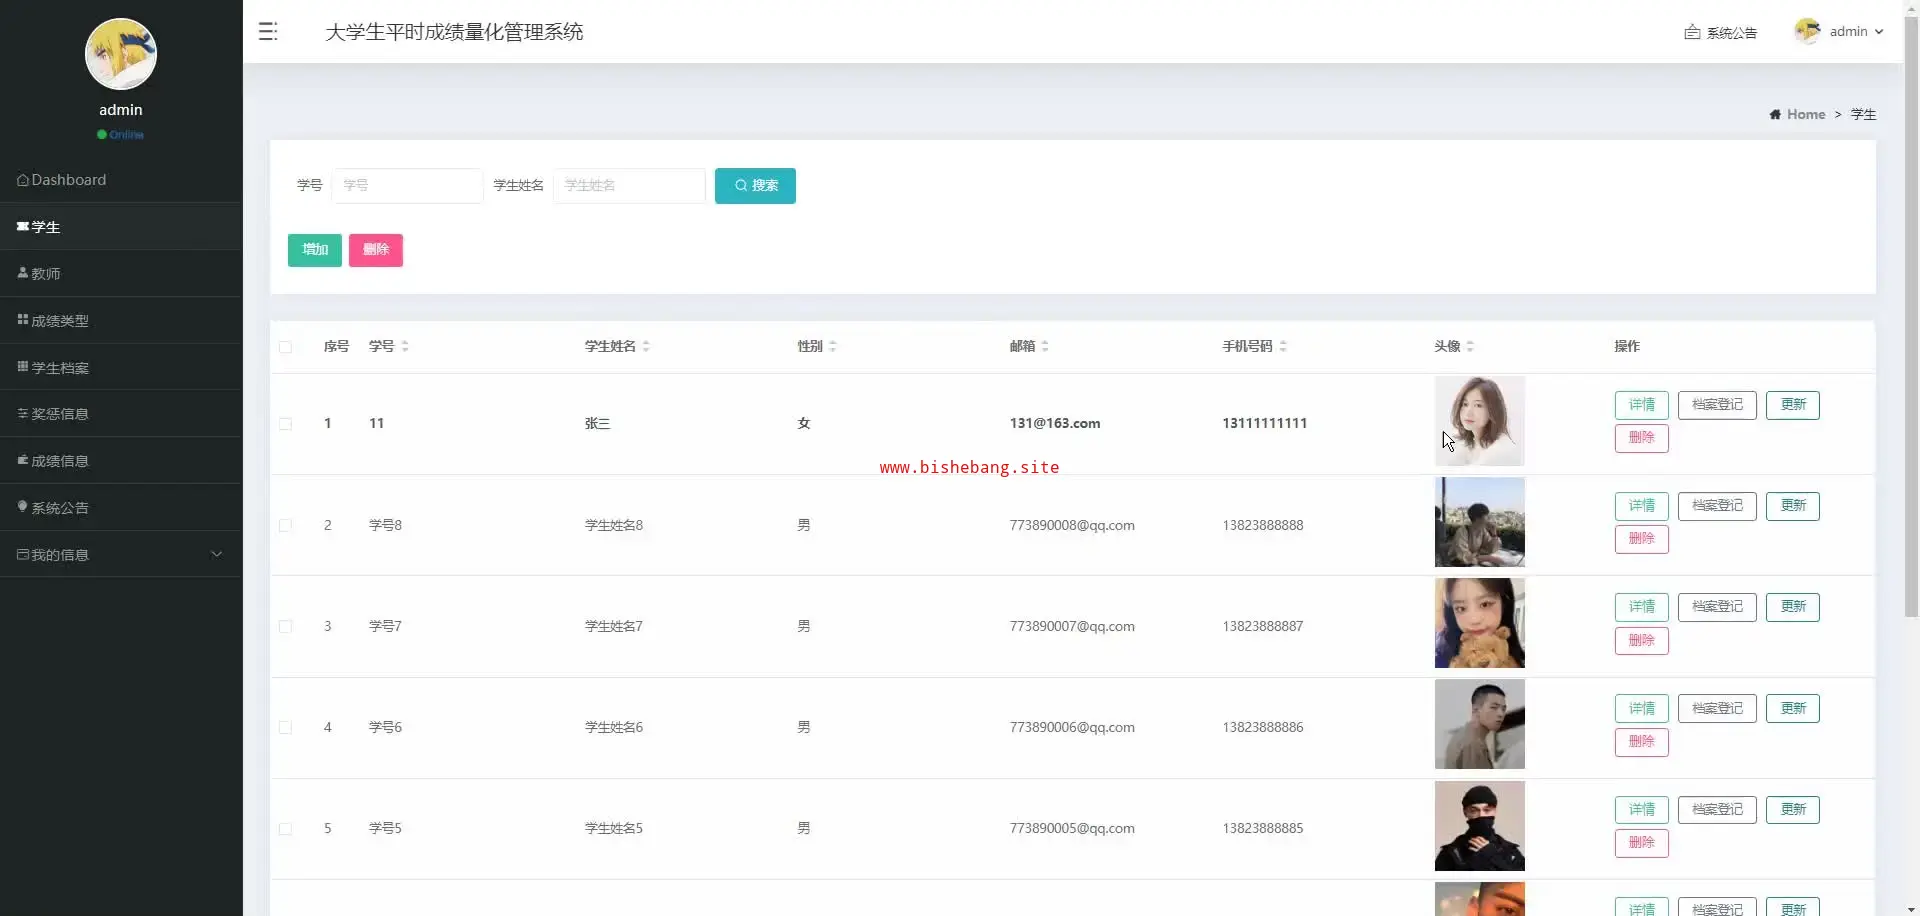Viewport: 1920px width, 916px height.
Task: Tick the checkbox for row 学号7
Action: point(285,626)
